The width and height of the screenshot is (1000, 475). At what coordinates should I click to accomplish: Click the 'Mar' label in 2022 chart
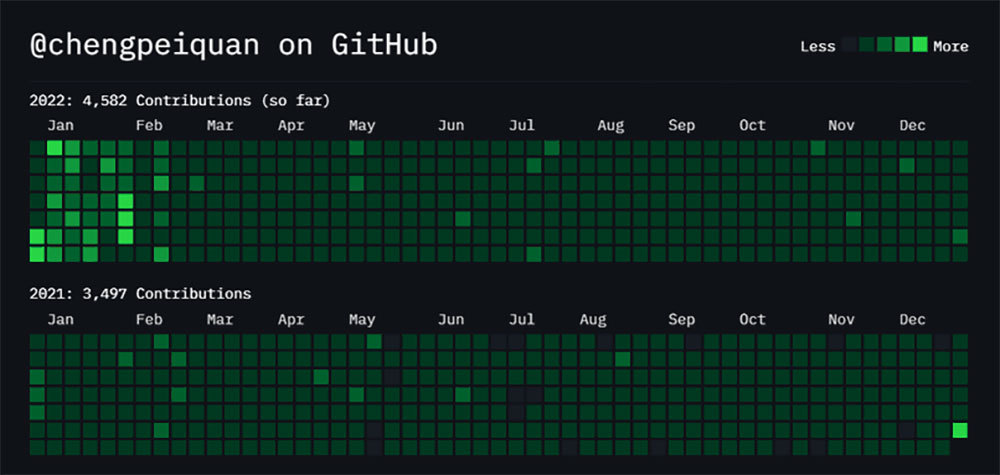click(220, 126)
